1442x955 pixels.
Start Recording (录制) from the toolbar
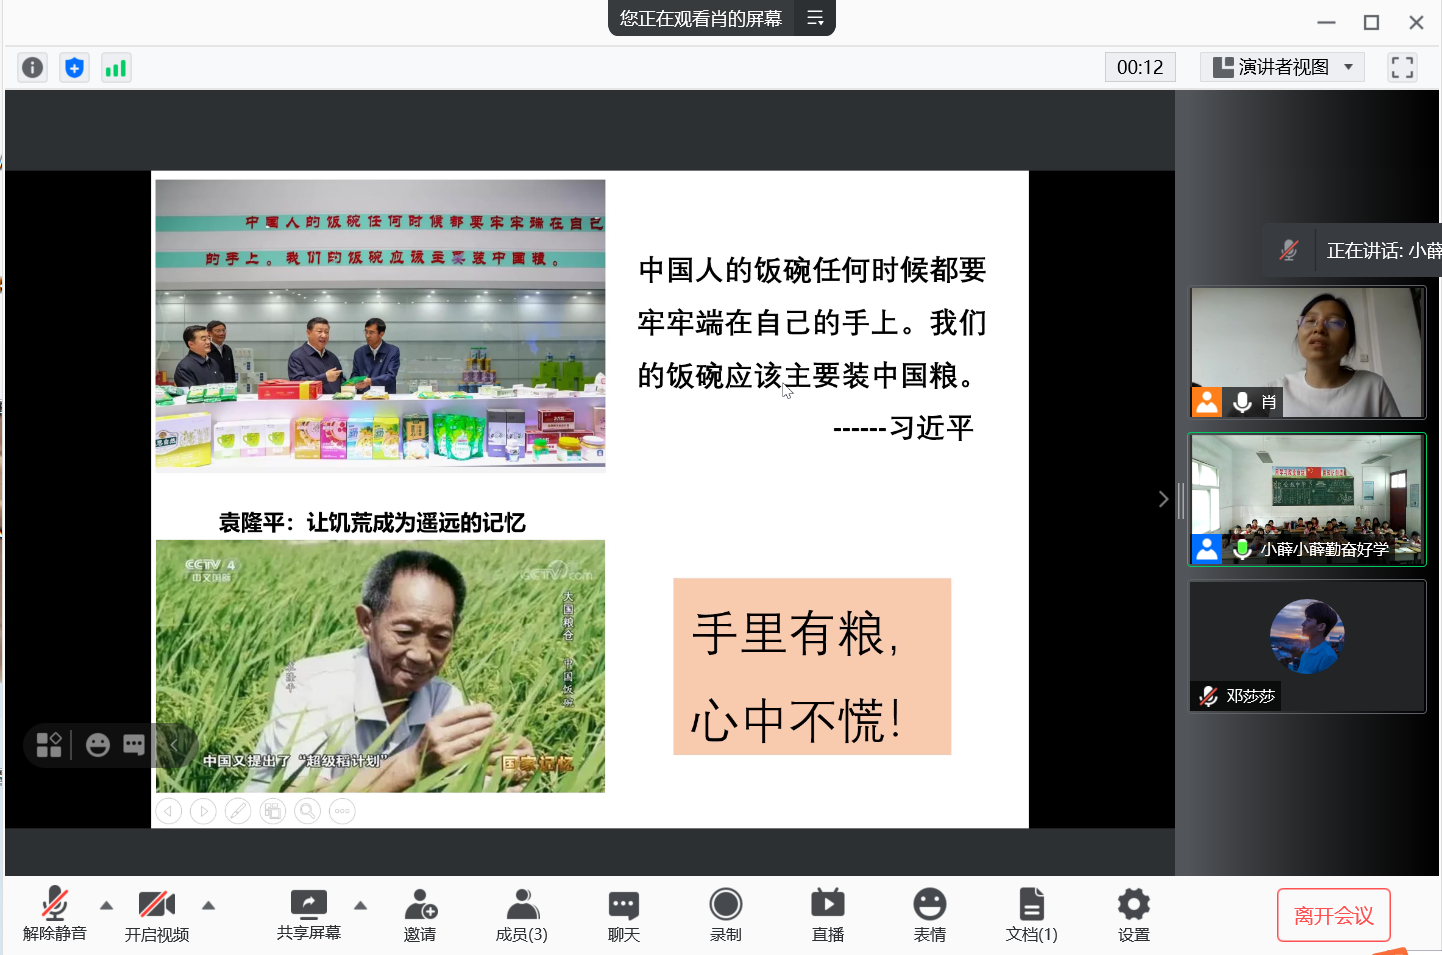(725, 914)
